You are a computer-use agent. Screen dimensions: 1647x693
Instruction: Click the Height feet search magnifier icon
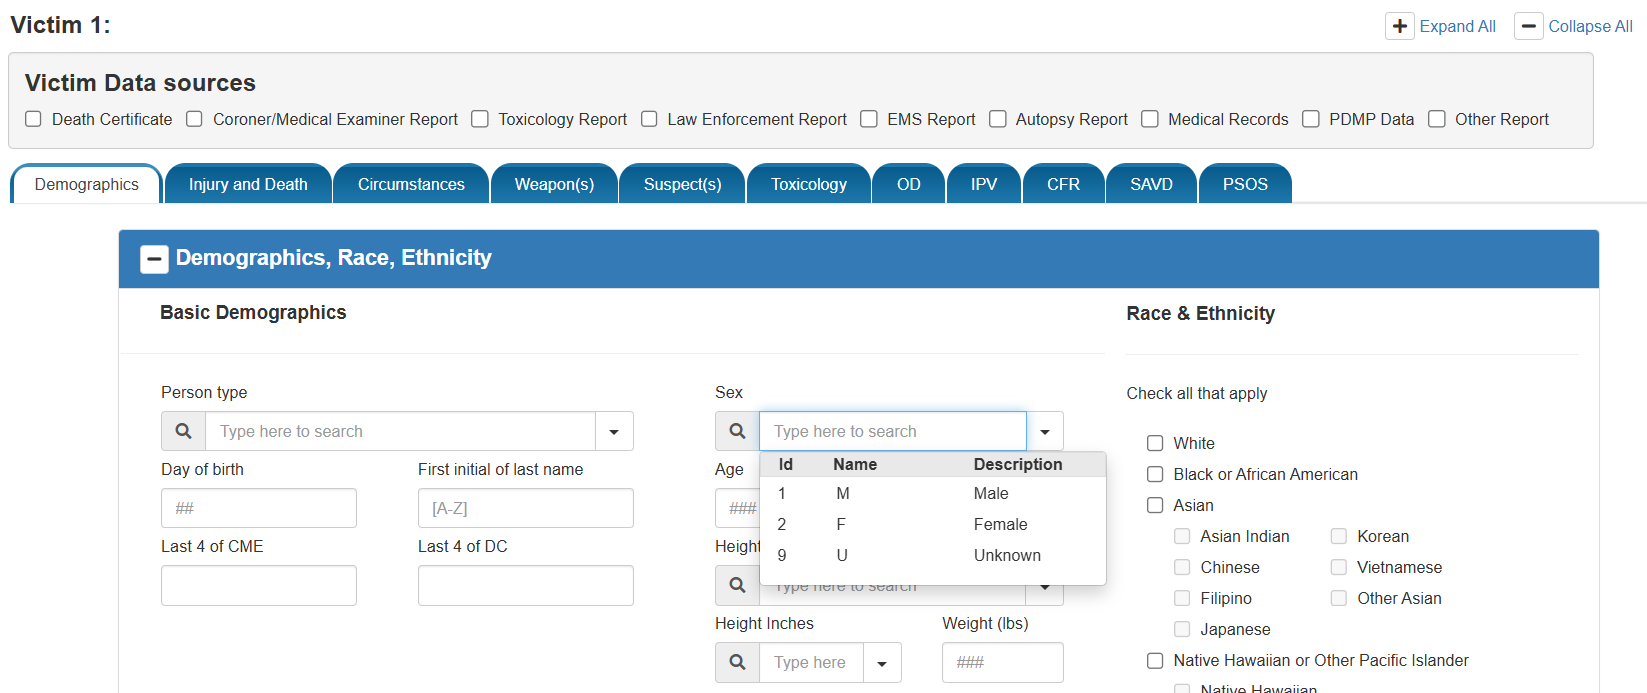pos(737,586)
